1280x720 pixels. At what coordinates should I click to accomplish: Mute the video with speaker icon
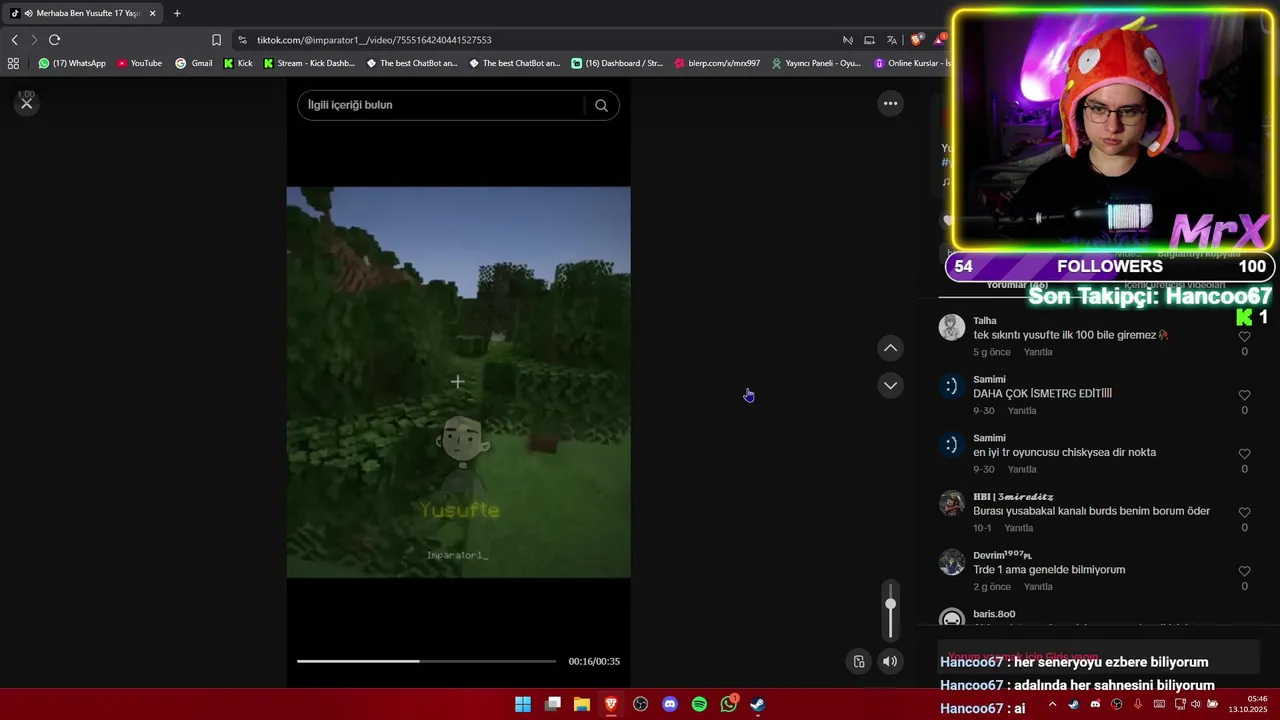(890, 661)
